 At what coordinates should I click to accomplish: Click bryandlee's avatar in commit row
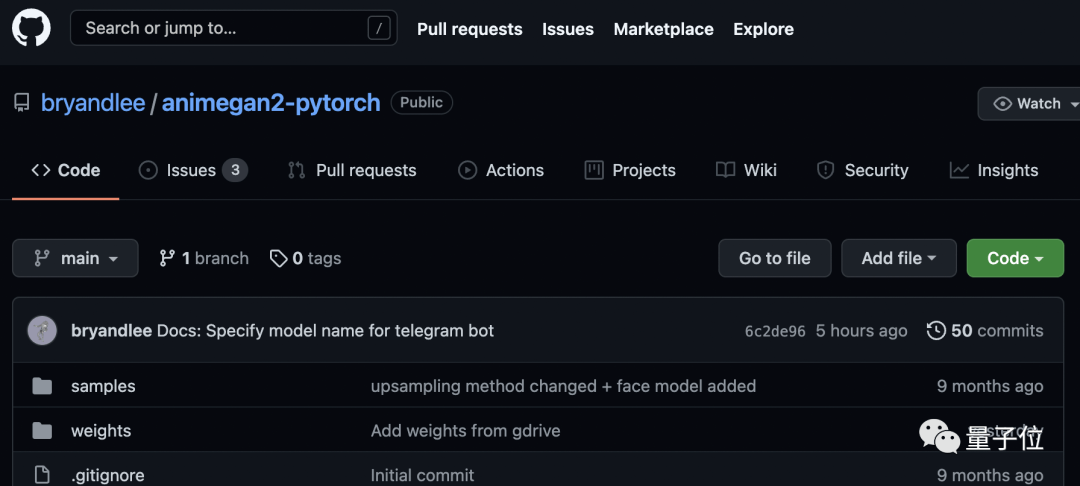tap(42, 331)
